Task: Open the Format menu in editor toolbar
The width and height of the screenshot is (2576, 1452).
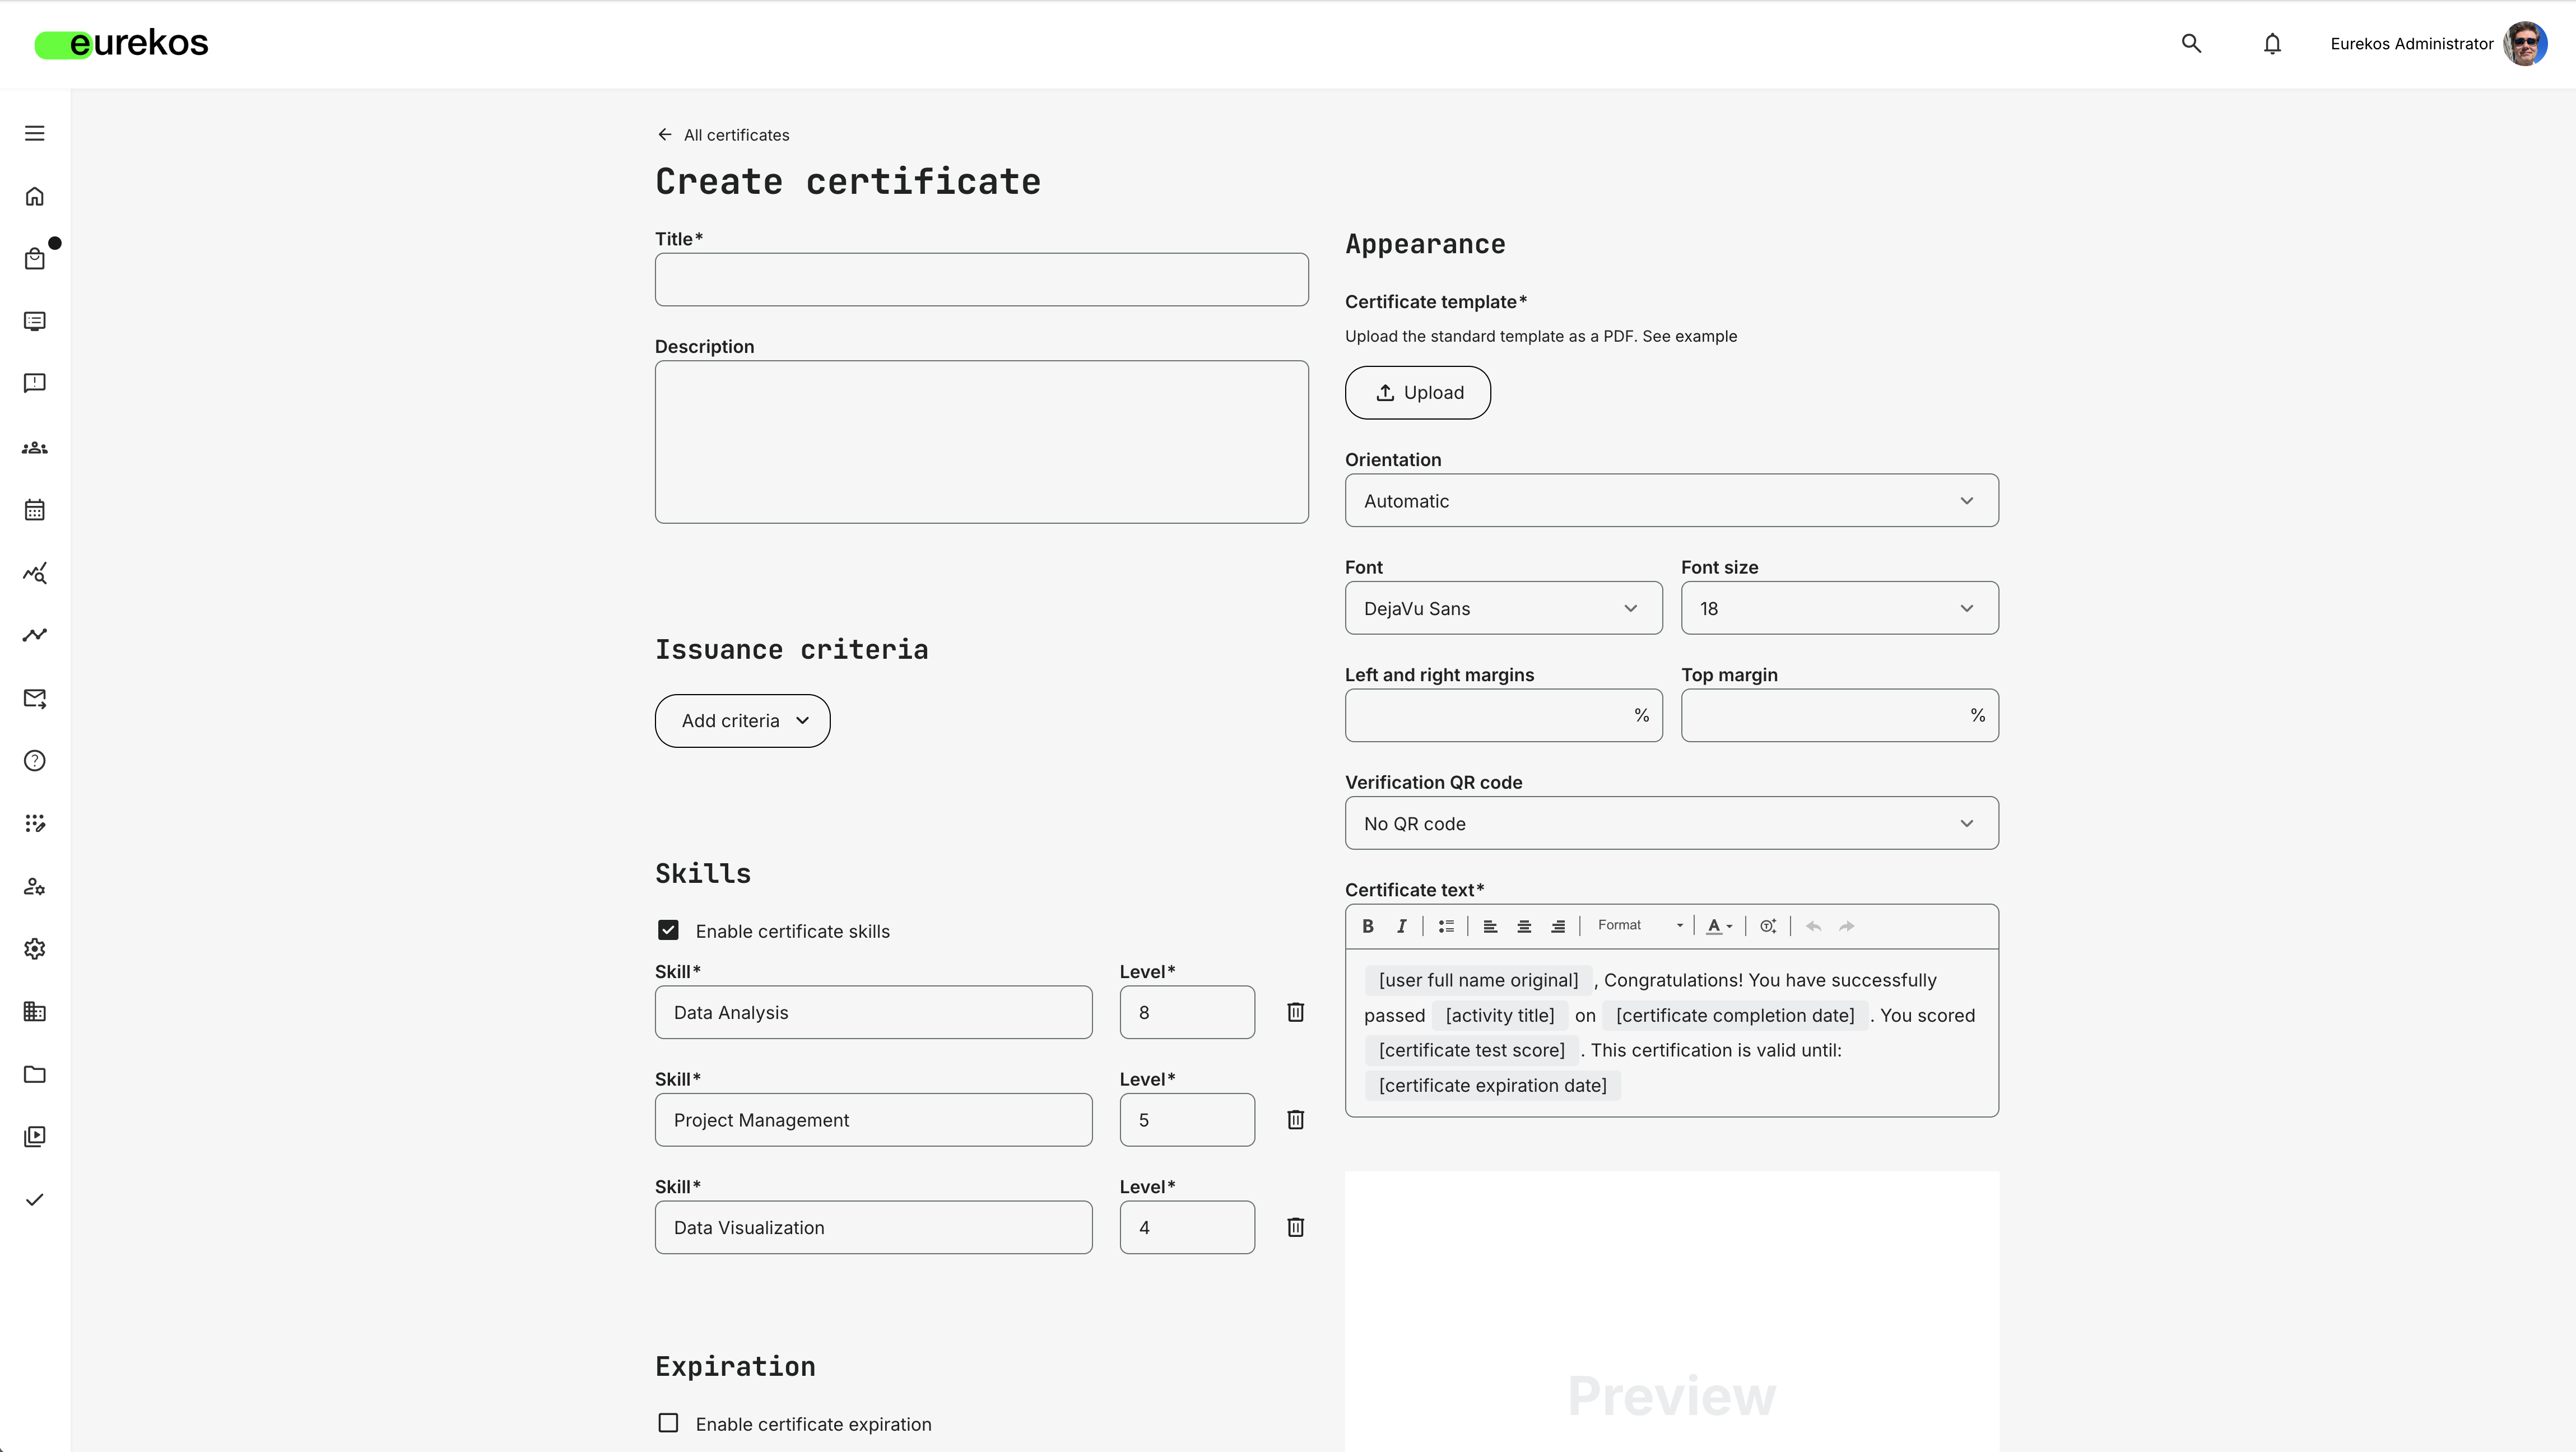Action: coord(1640,926)
